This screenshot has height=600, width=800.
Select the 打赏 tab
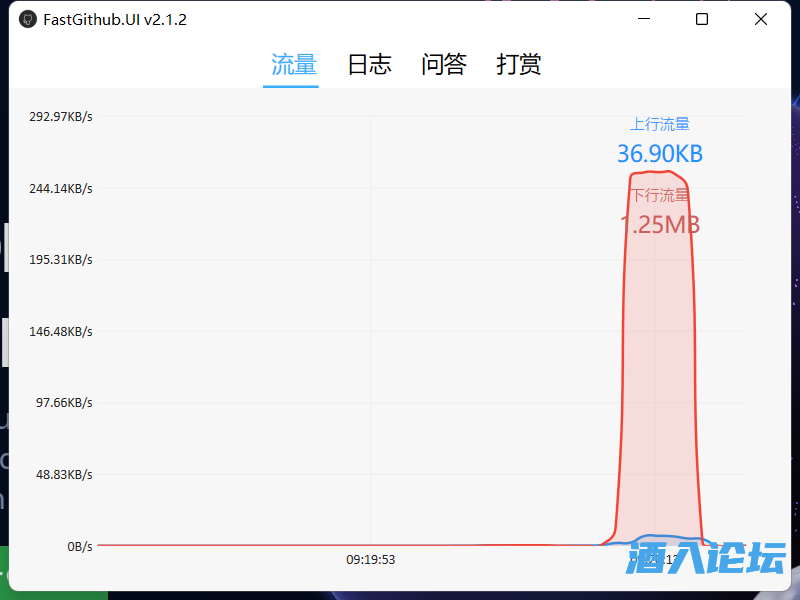point(519,65)
